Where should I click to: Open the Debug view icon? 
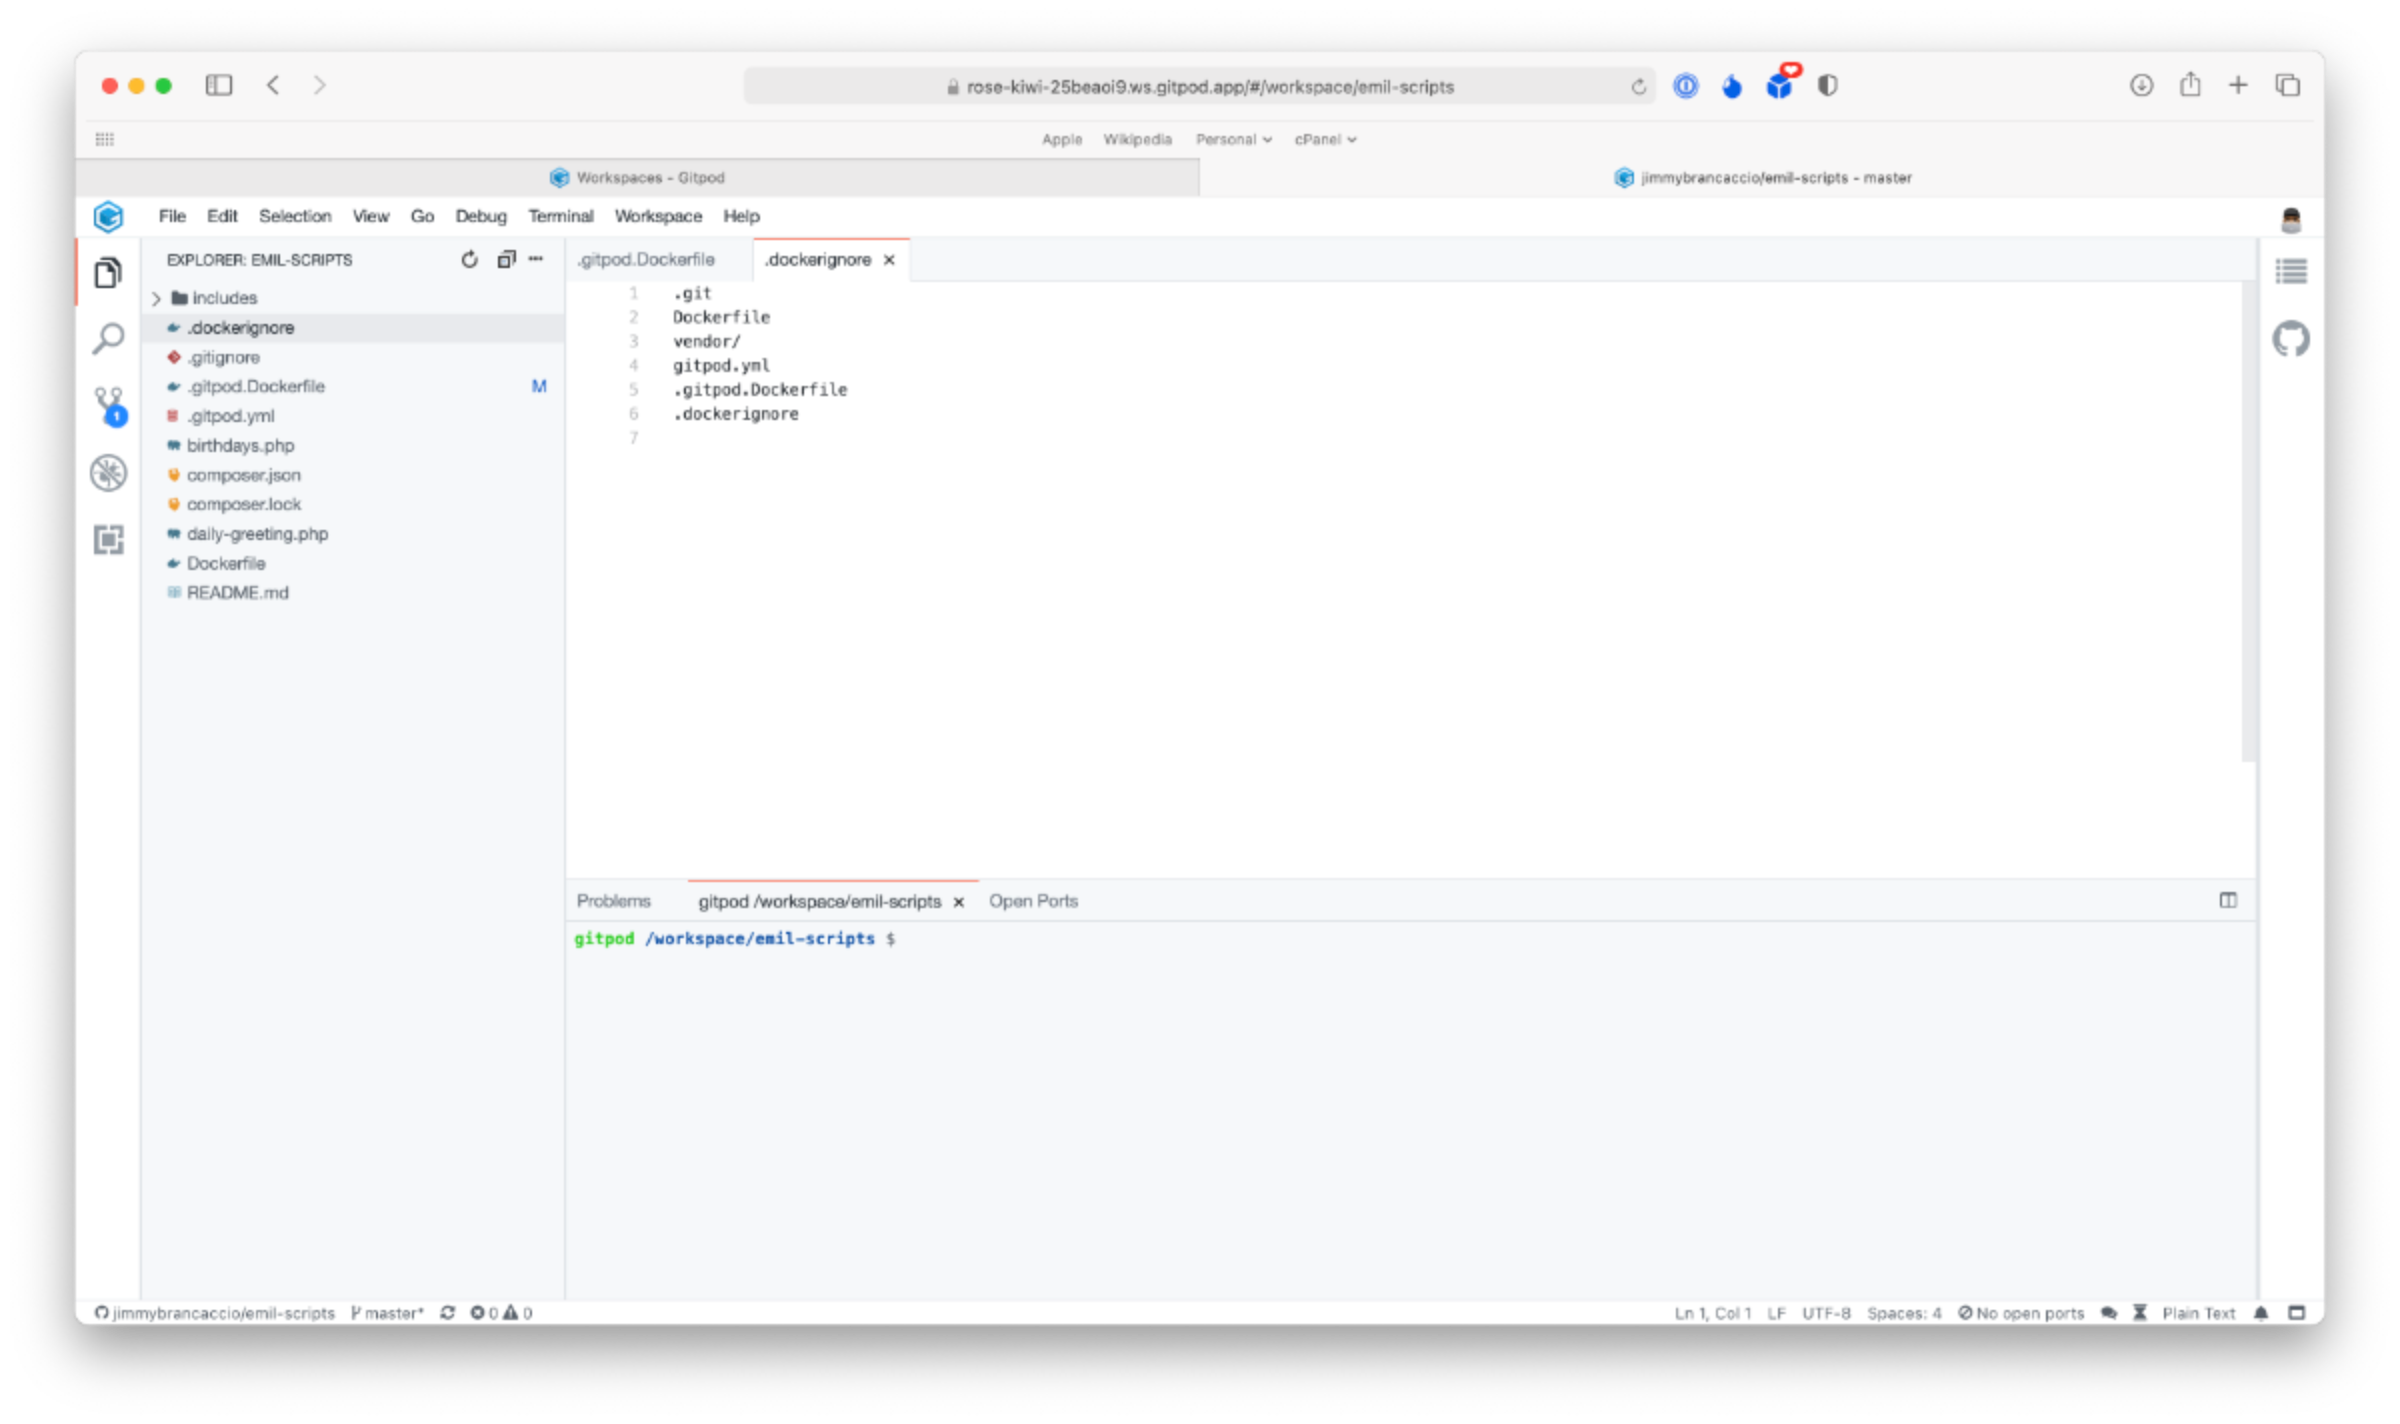tap(108, 473)
